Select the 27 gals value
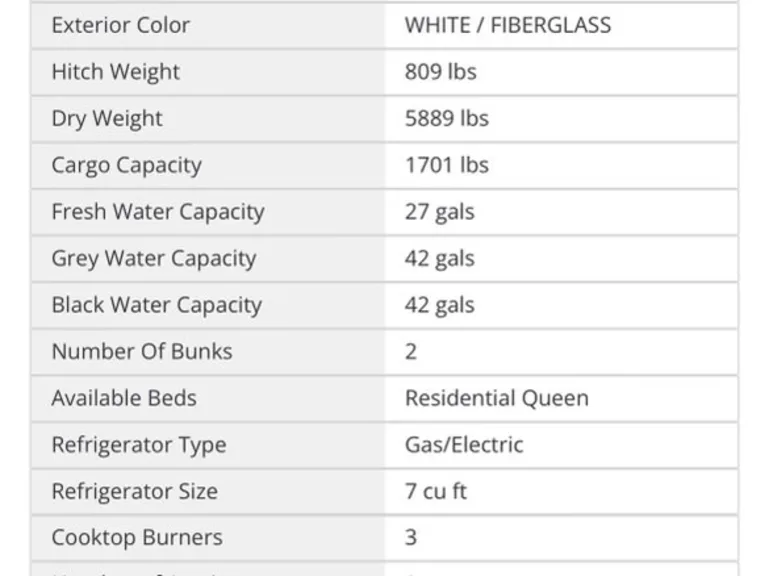Viewport: 768px width, 576px height. (x=439, y=213)
